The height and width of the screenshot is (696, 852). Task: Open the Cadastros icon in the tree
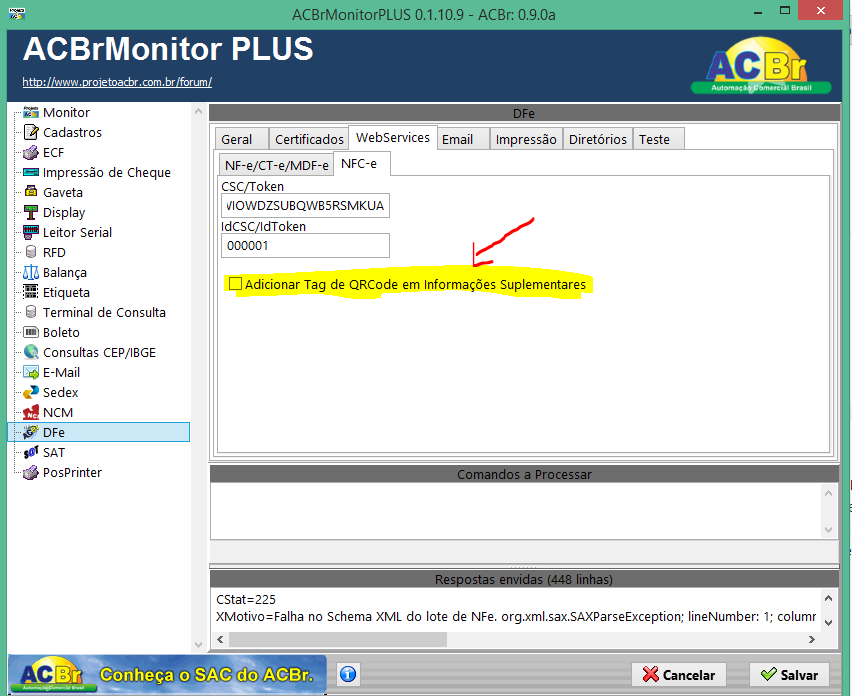pyautogui.click(x=31, y=132)
